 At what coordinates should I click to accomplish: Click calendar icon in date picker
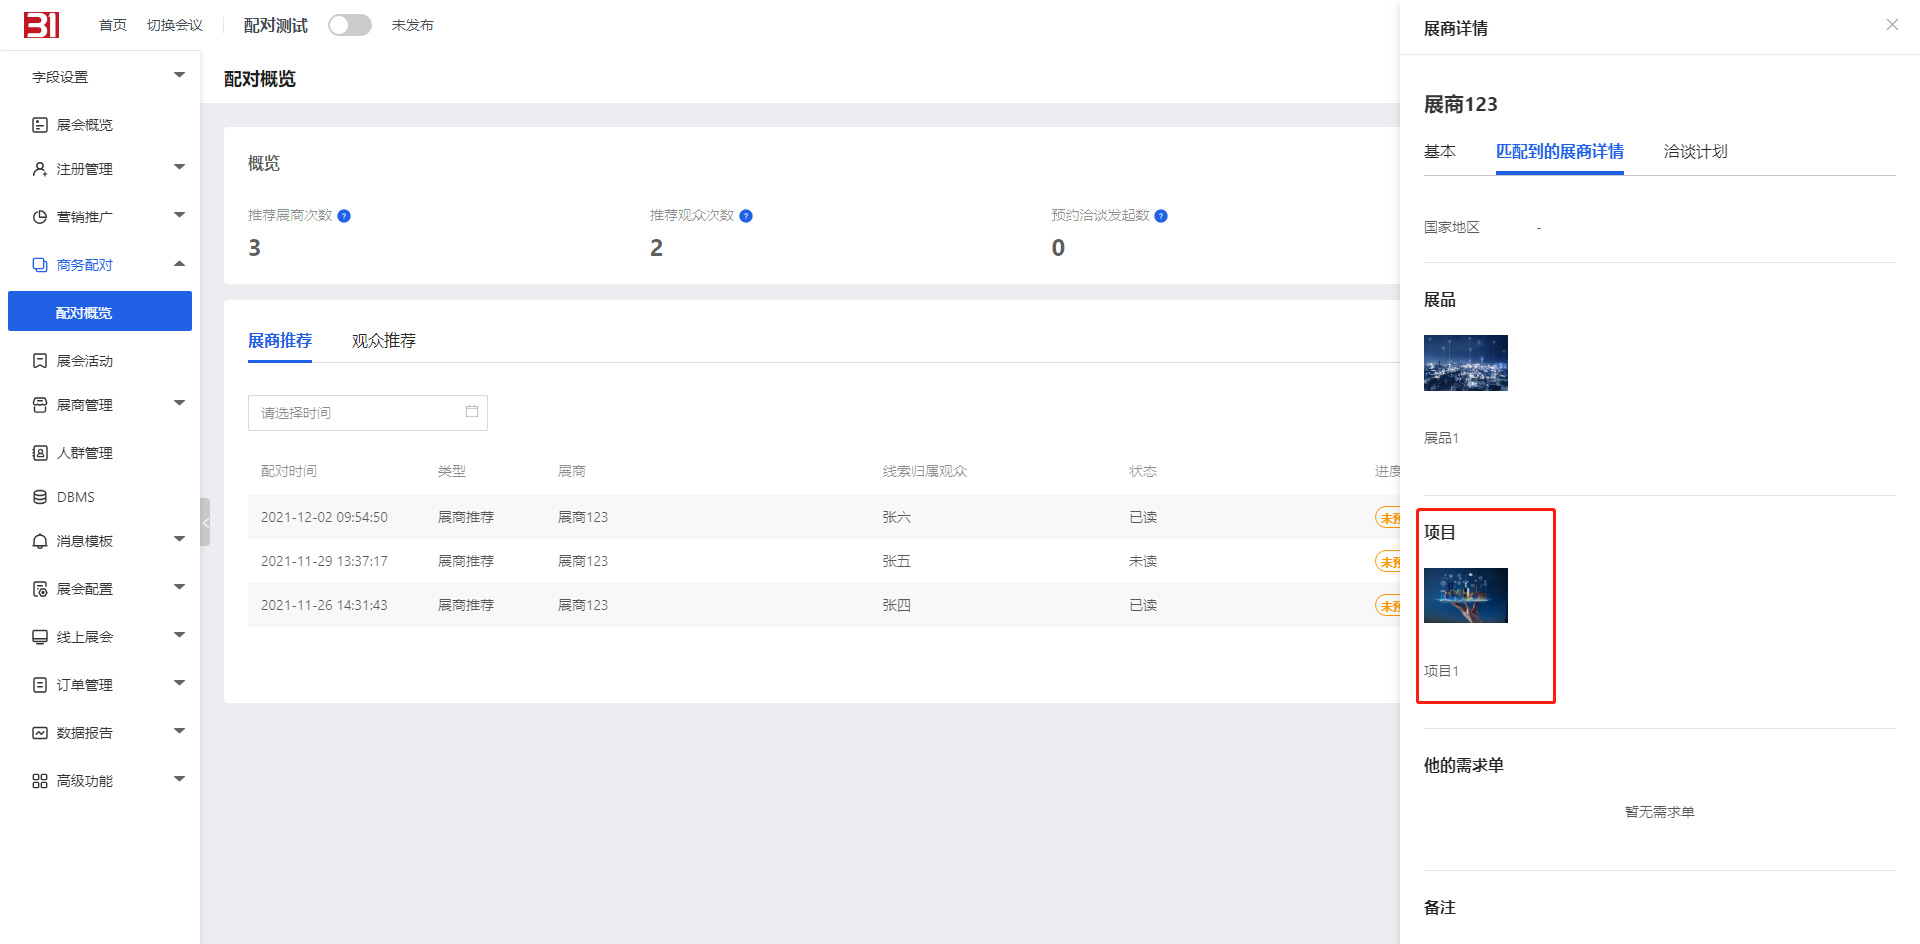(x=472, y=412)
